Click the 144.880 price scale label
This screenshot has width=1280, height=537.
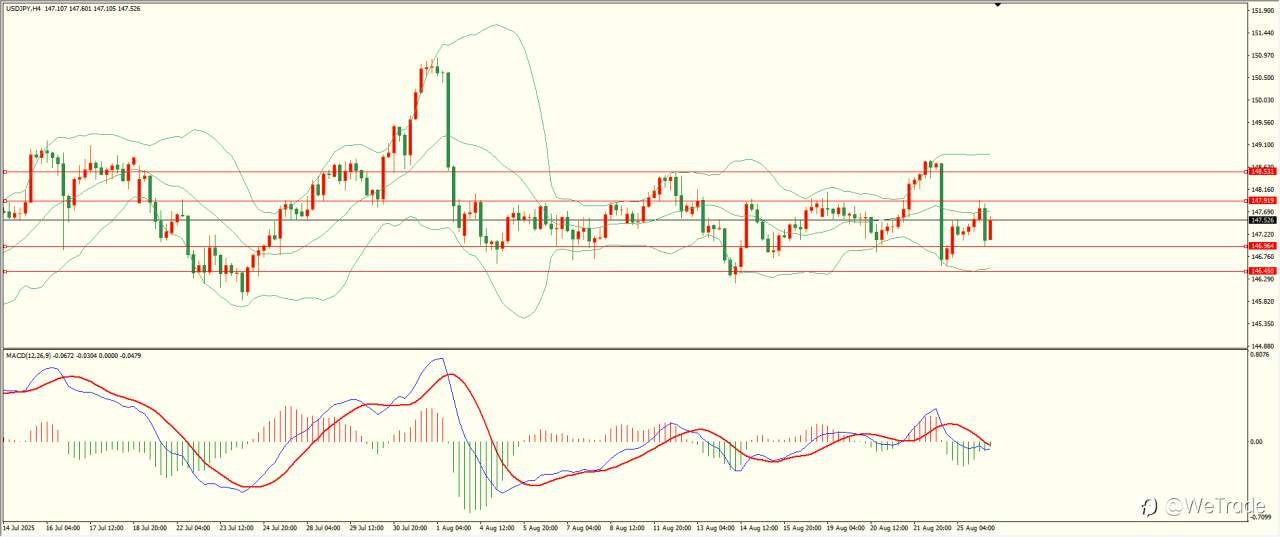pos(1262,346)
